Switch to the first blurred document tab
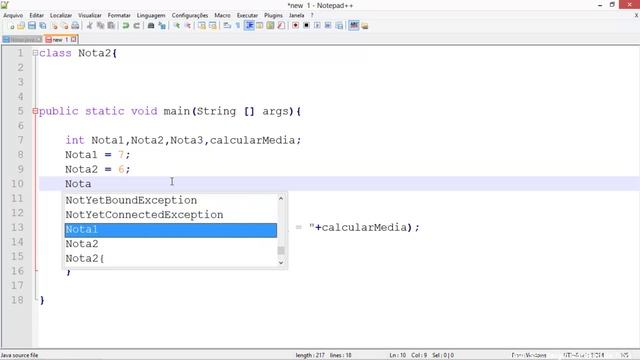Image resolution: width=640 pixels, height=360 pixels. [x=22, y=40]
